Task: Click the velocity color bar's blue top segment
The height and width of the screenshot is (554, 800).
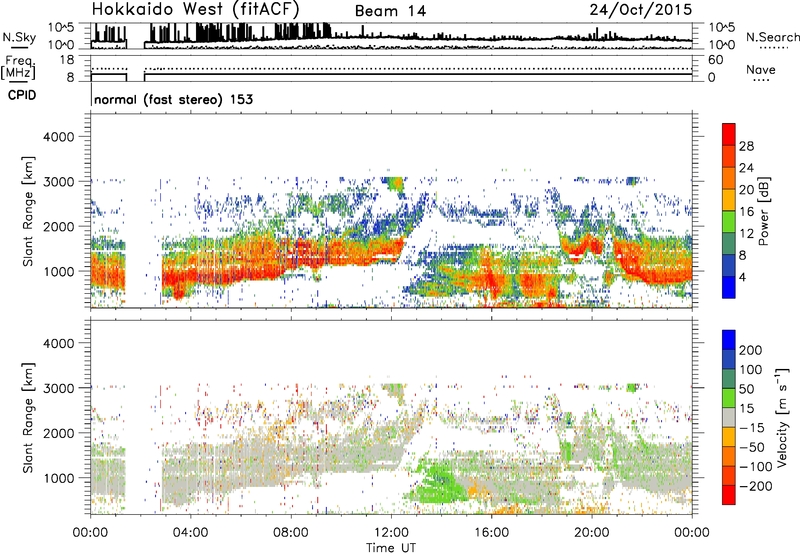Action: pyautogui.click(x=729, y=340)
